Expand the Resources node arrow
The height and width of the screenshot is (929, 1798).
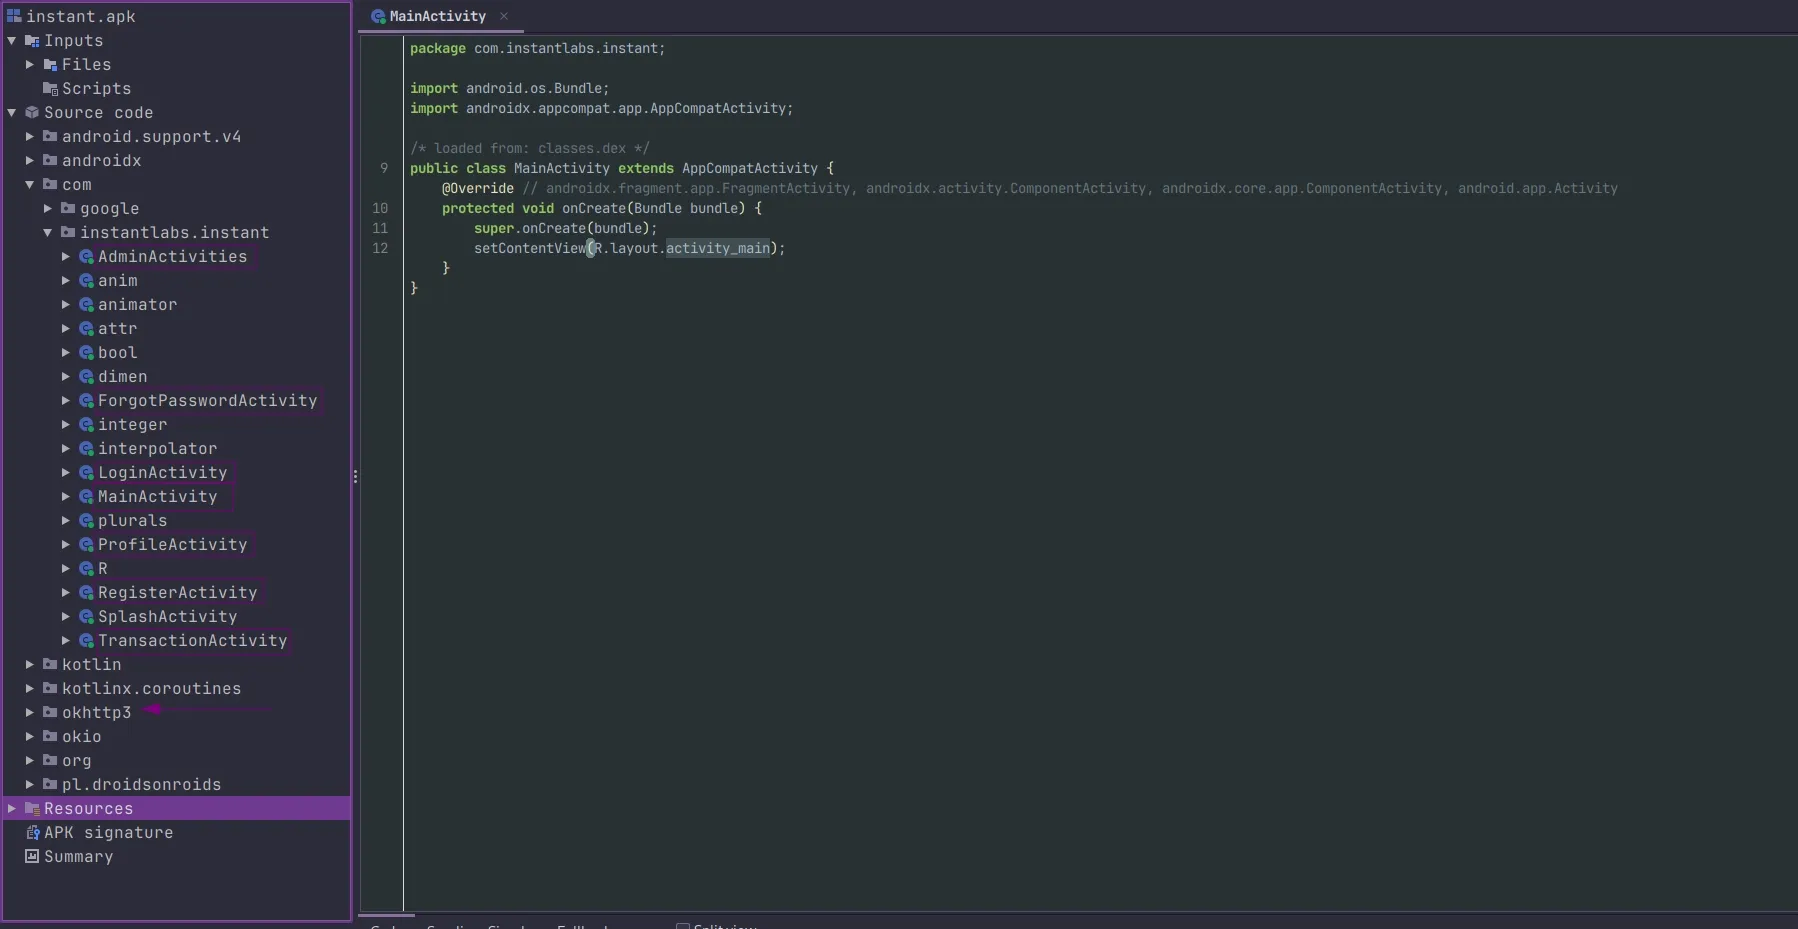point(12,809)
